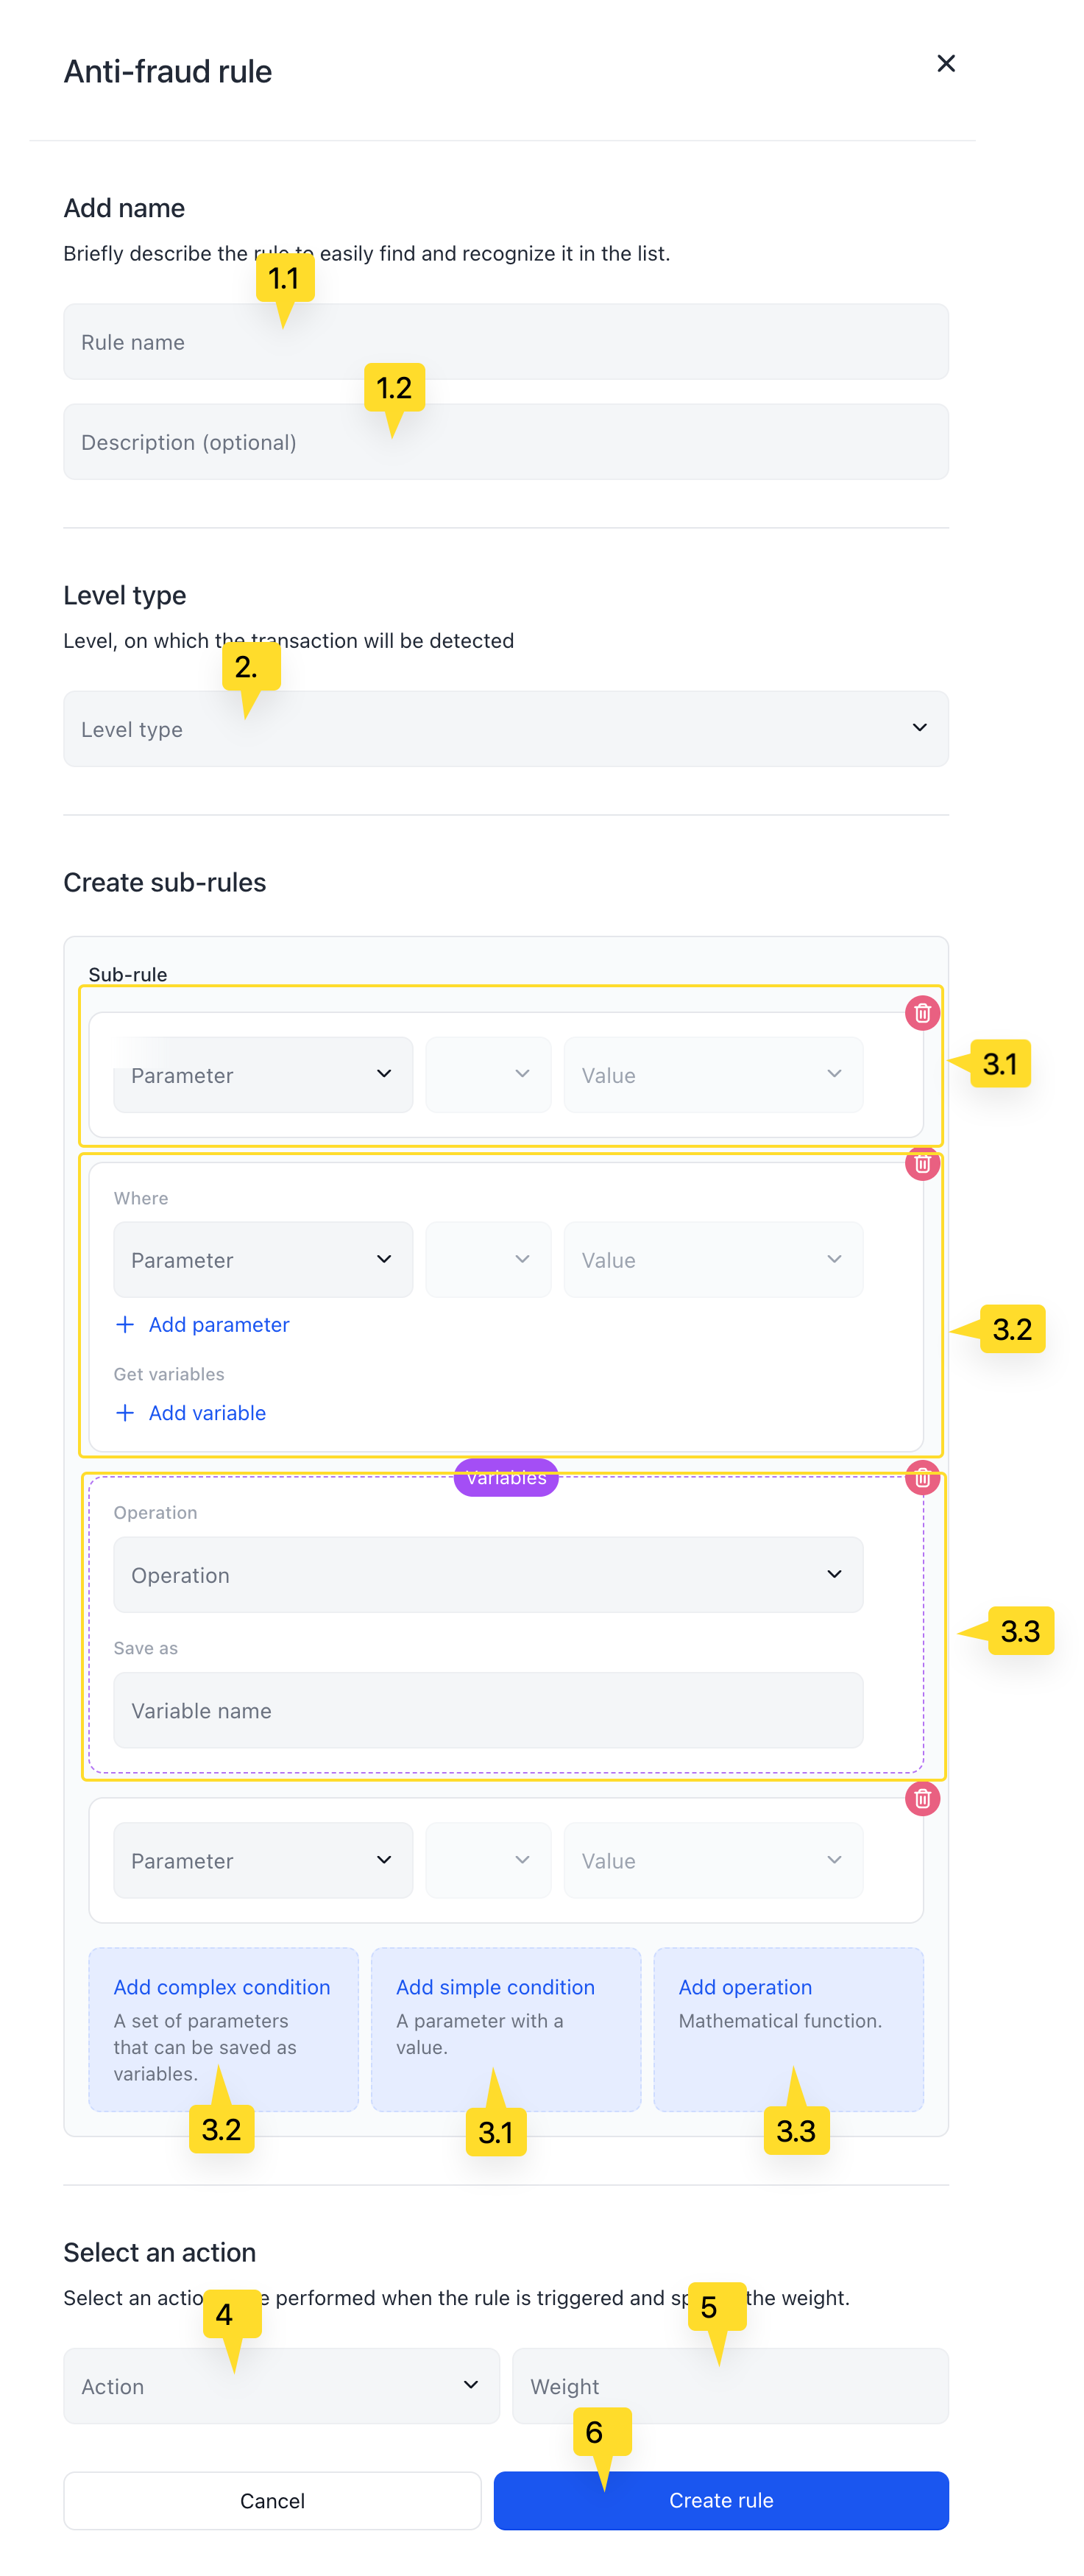Choose Add simple condition card
The width and height of the screenshot is (1084, 2576).
[506, 2029]
